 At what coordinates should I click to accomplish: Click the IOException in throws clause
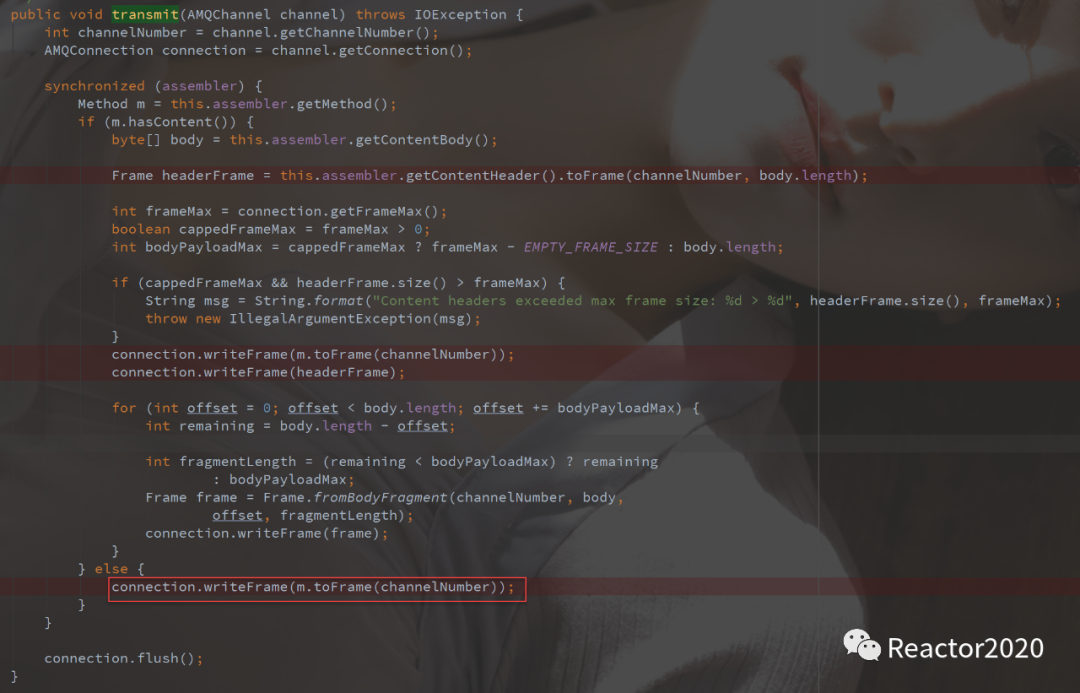point(460,14)
